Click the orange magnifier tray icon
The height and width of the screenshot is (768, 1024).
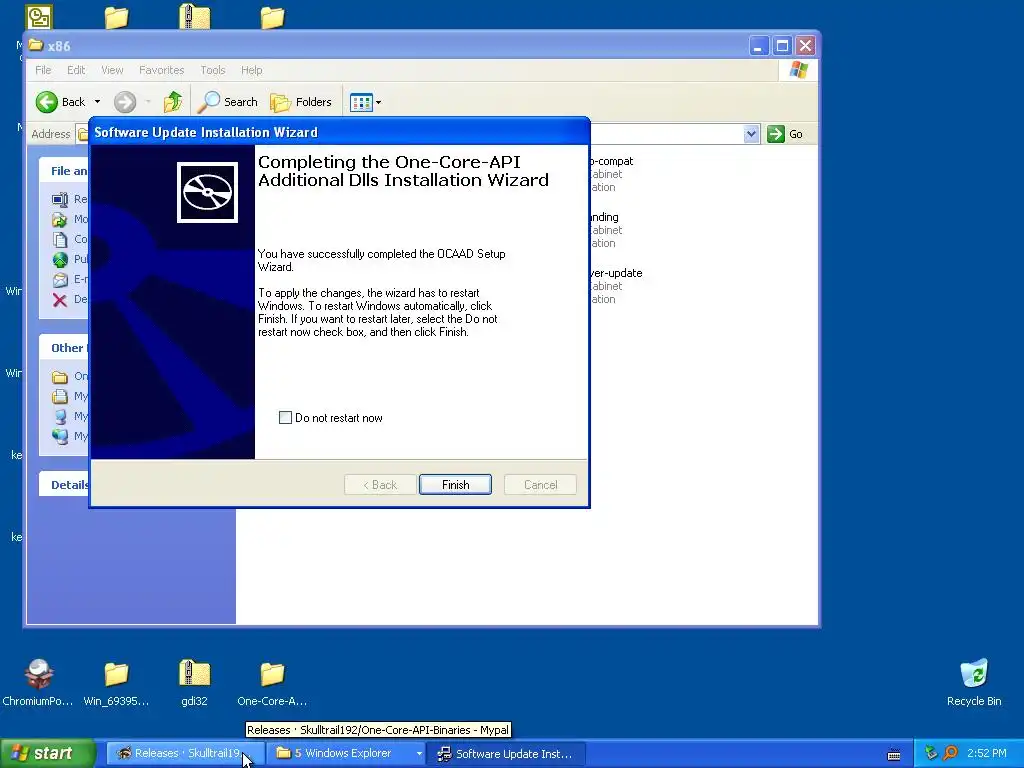[x=951, y=754]
